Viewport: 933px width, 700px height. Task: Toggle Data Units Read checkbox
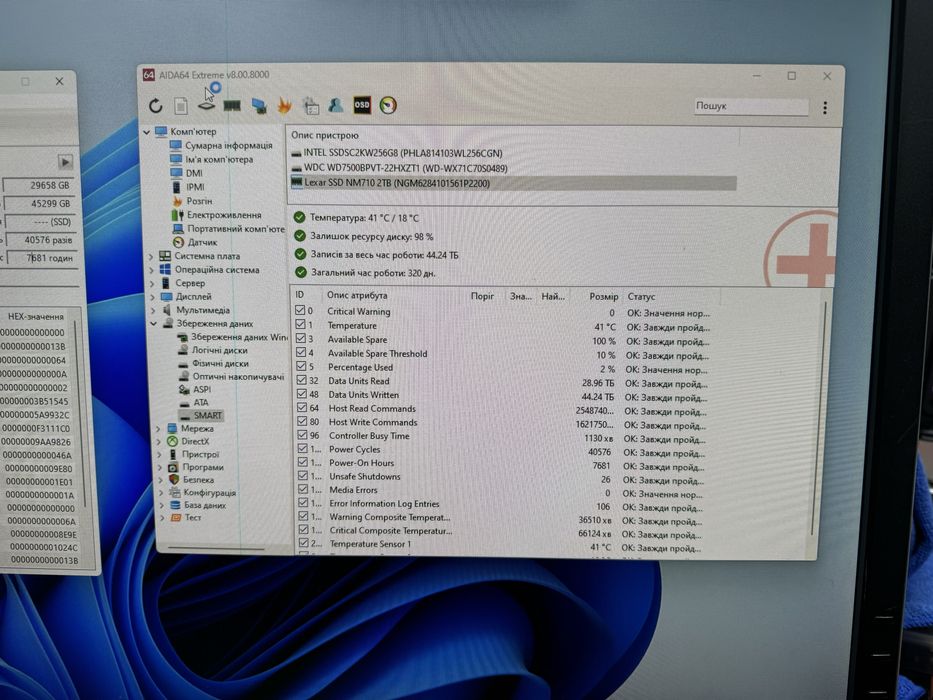tap(302, 380)
